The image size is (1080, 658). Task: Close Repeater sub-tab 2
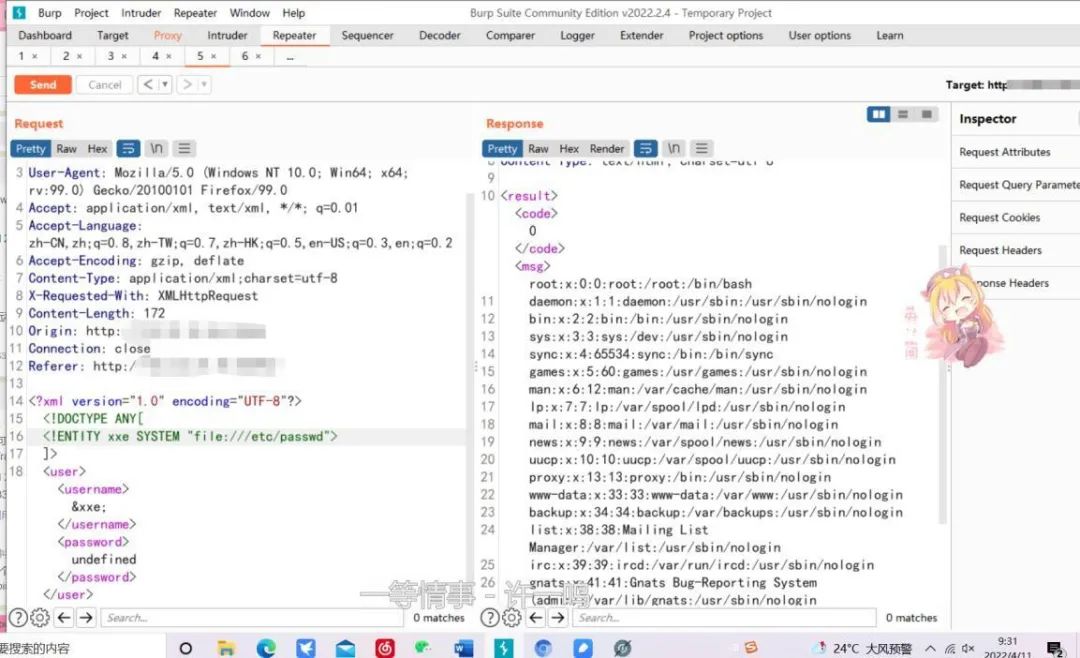pos(79,56)
